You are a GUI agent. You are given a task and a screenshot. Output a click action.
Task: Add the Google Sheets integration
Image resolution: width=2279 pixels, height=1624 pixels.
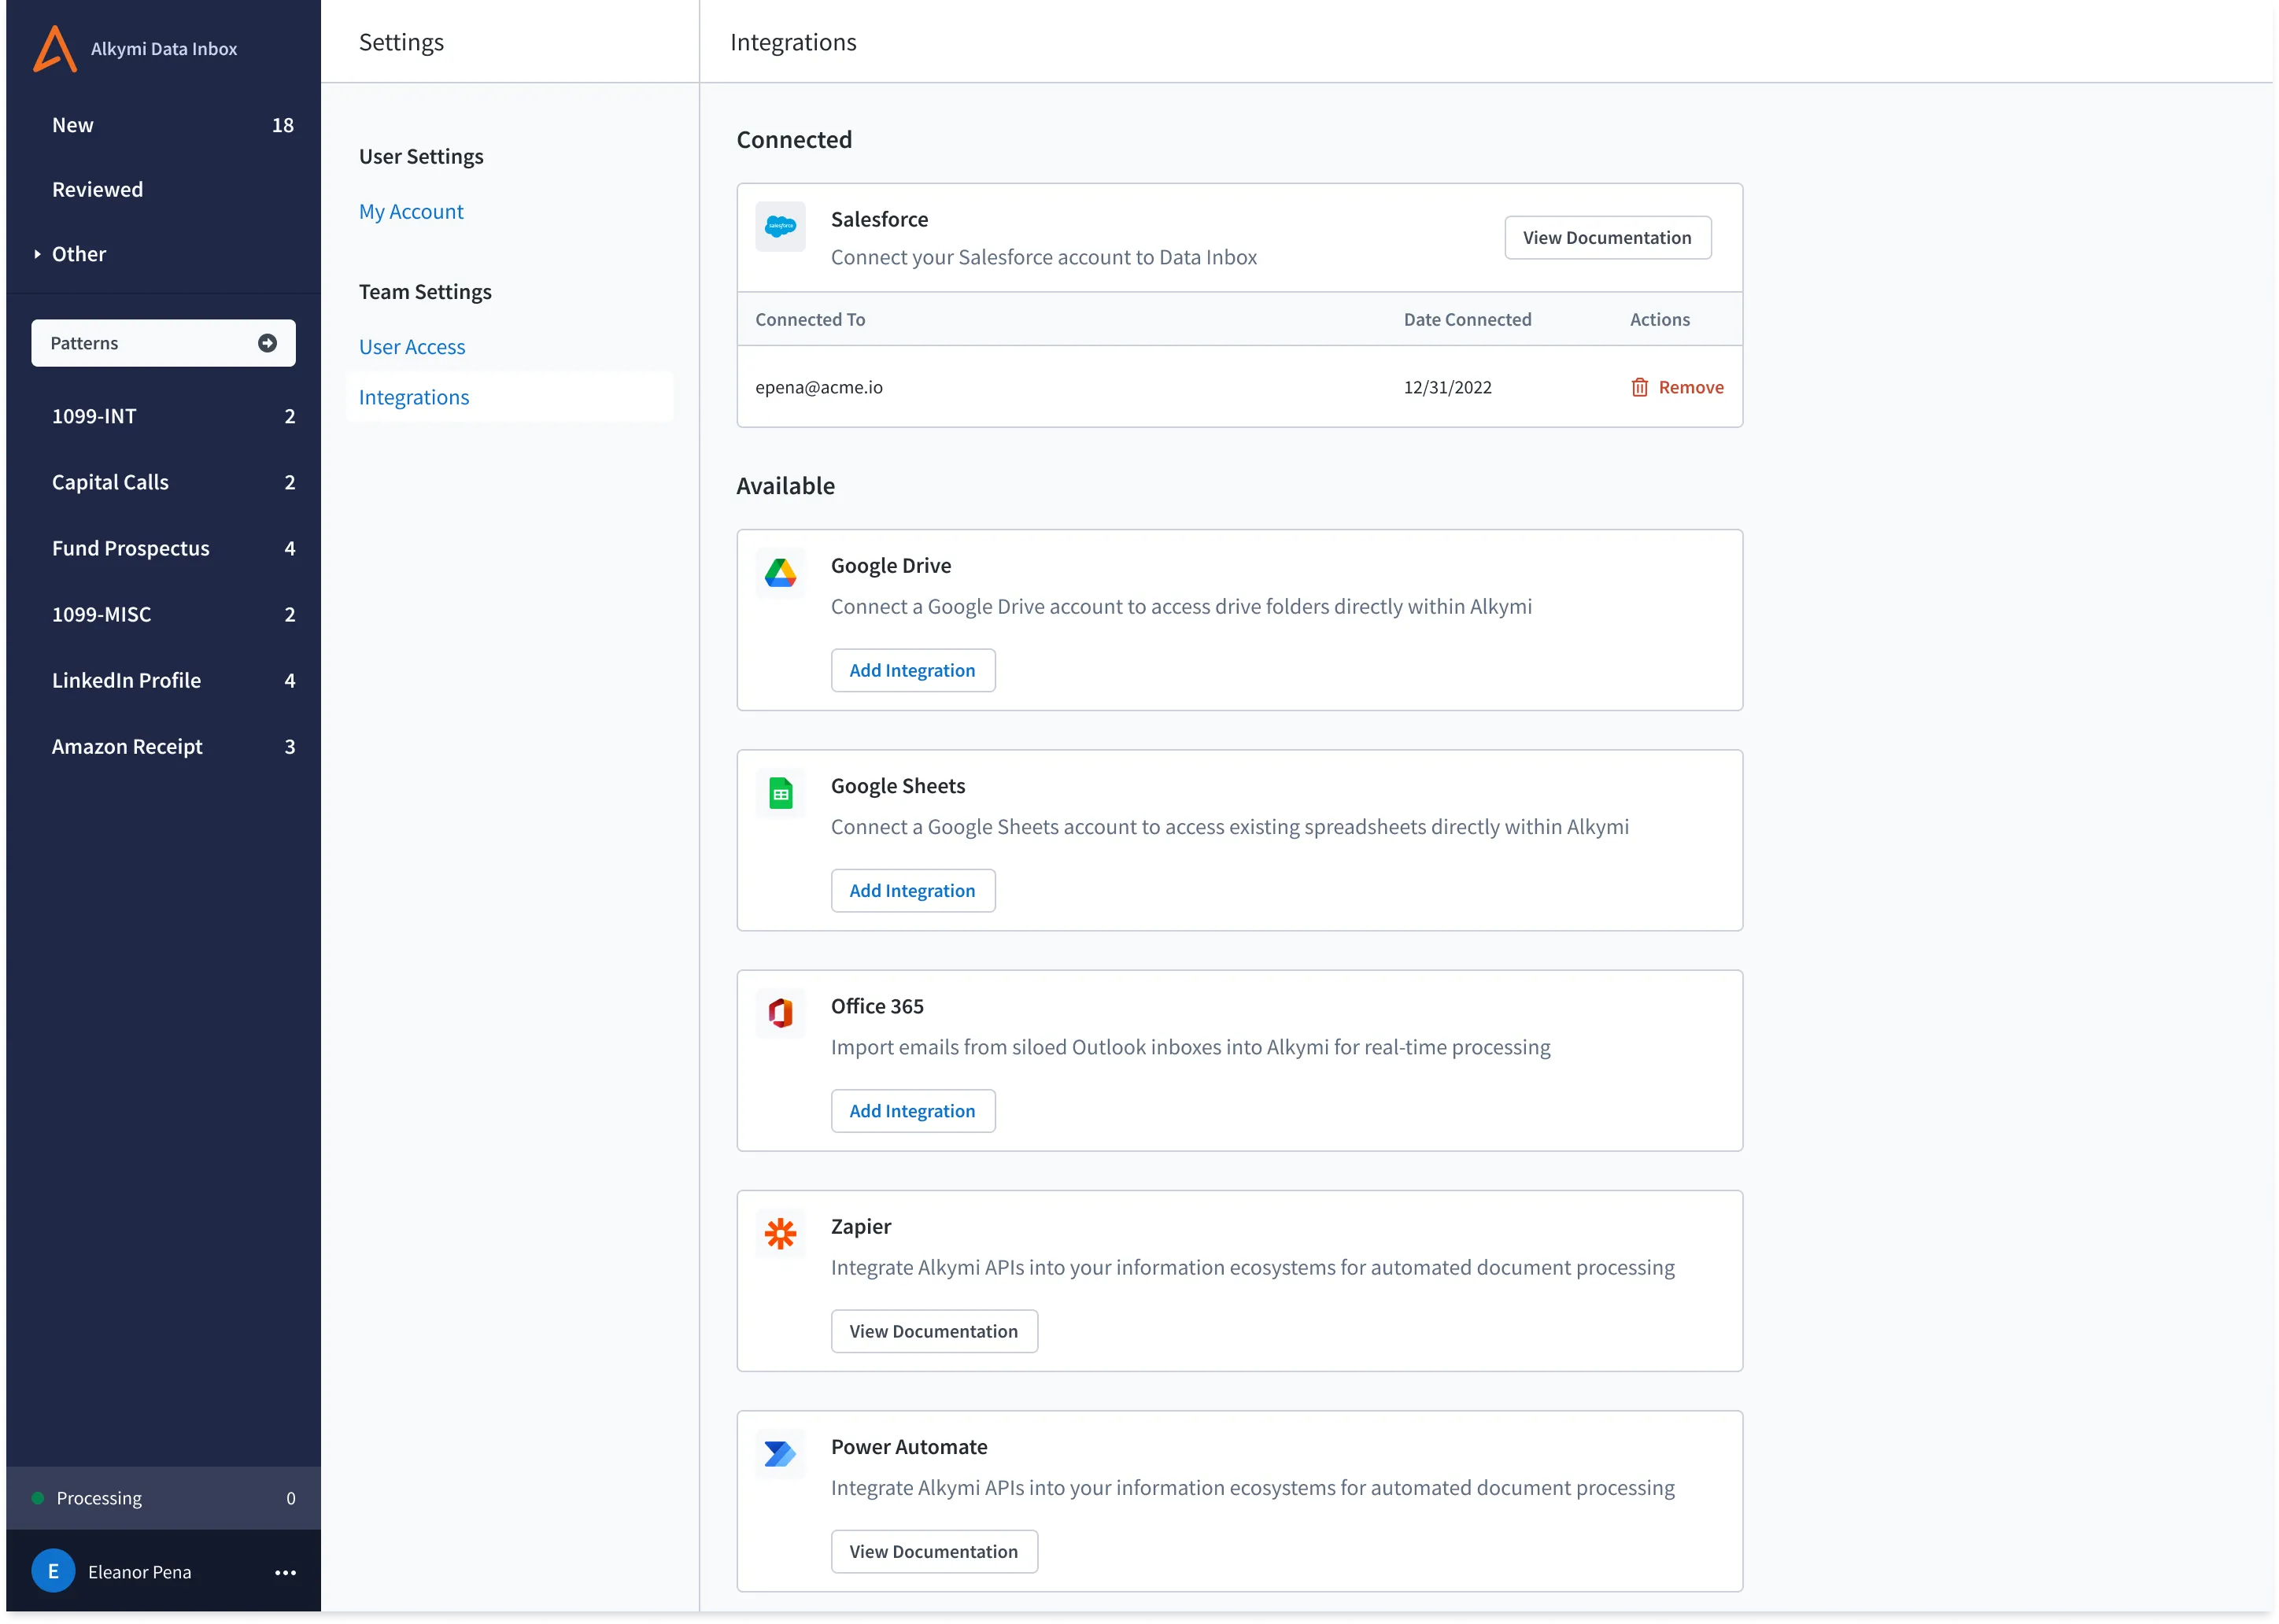click(912, 891)
